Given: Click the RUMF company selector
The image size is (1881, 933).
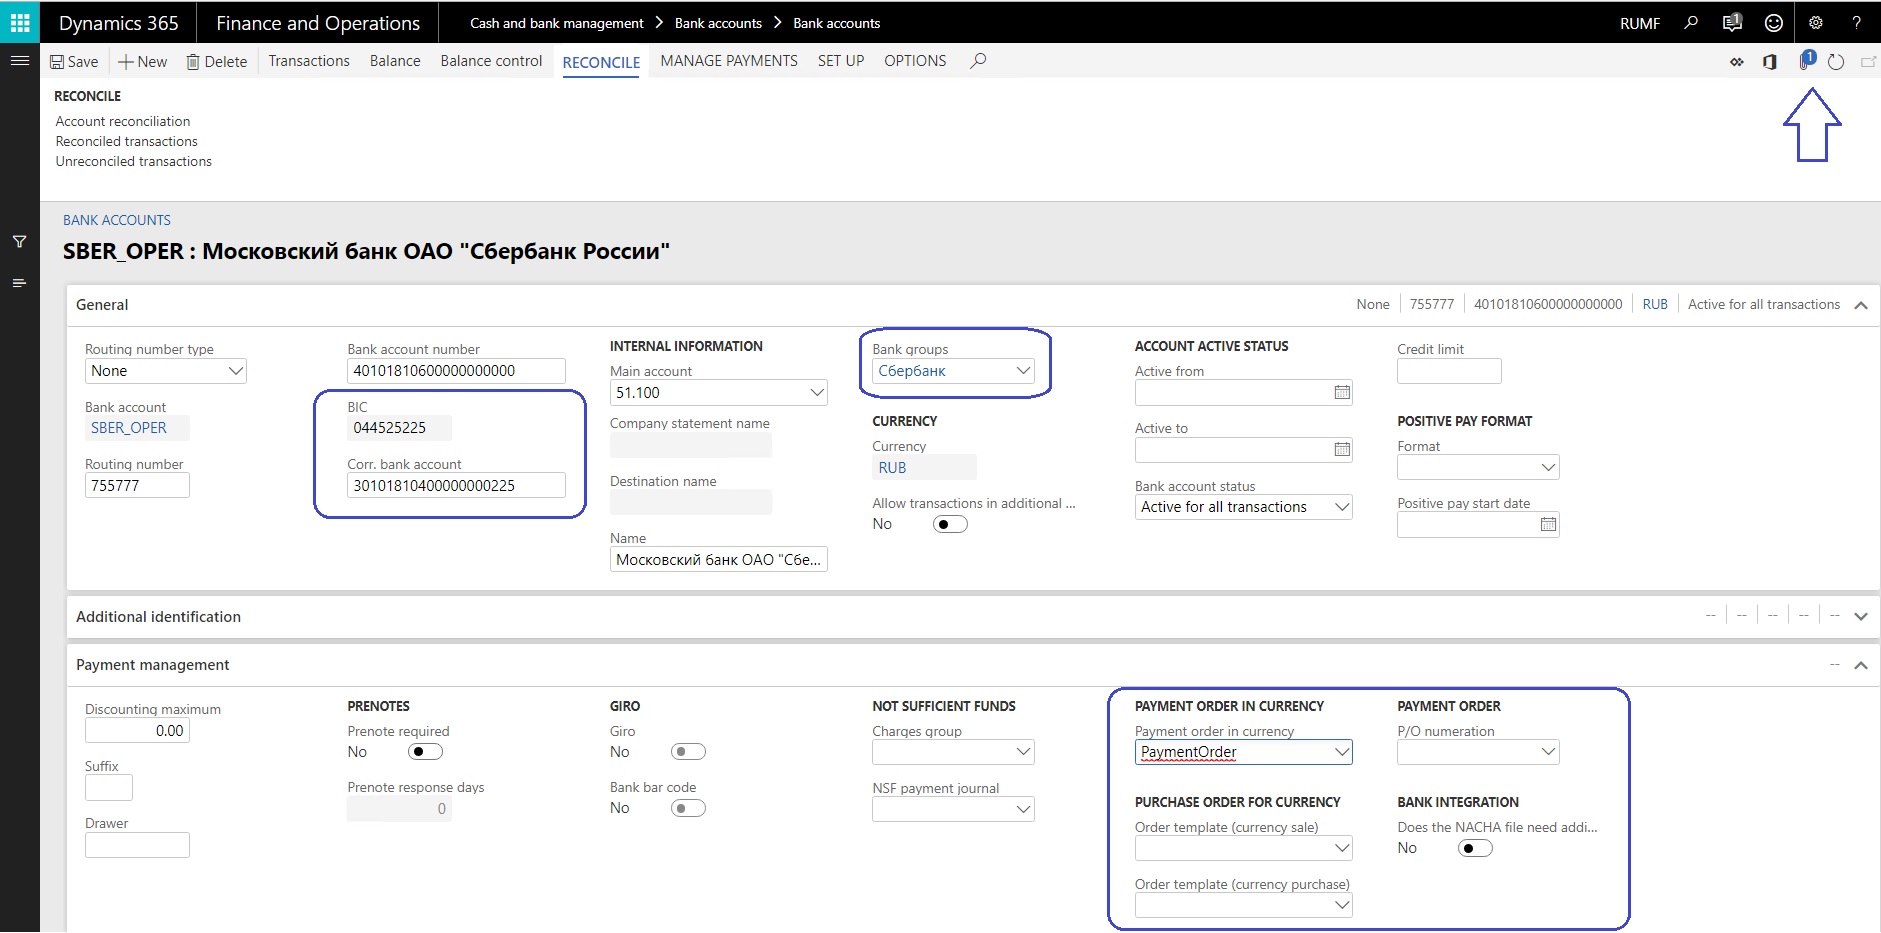Looking at the screenshot, I should coord(1640,23).
